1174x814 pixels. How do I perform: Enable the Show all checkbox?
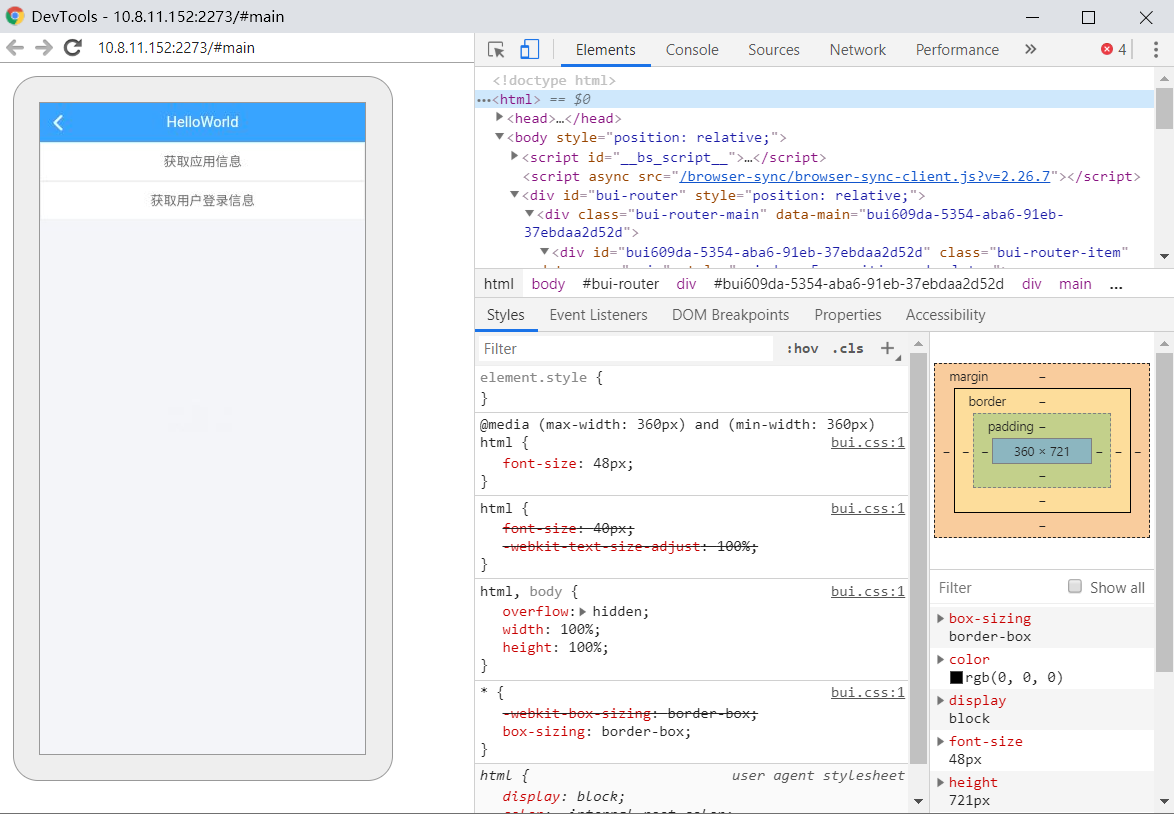click(x=1075, y=587)
